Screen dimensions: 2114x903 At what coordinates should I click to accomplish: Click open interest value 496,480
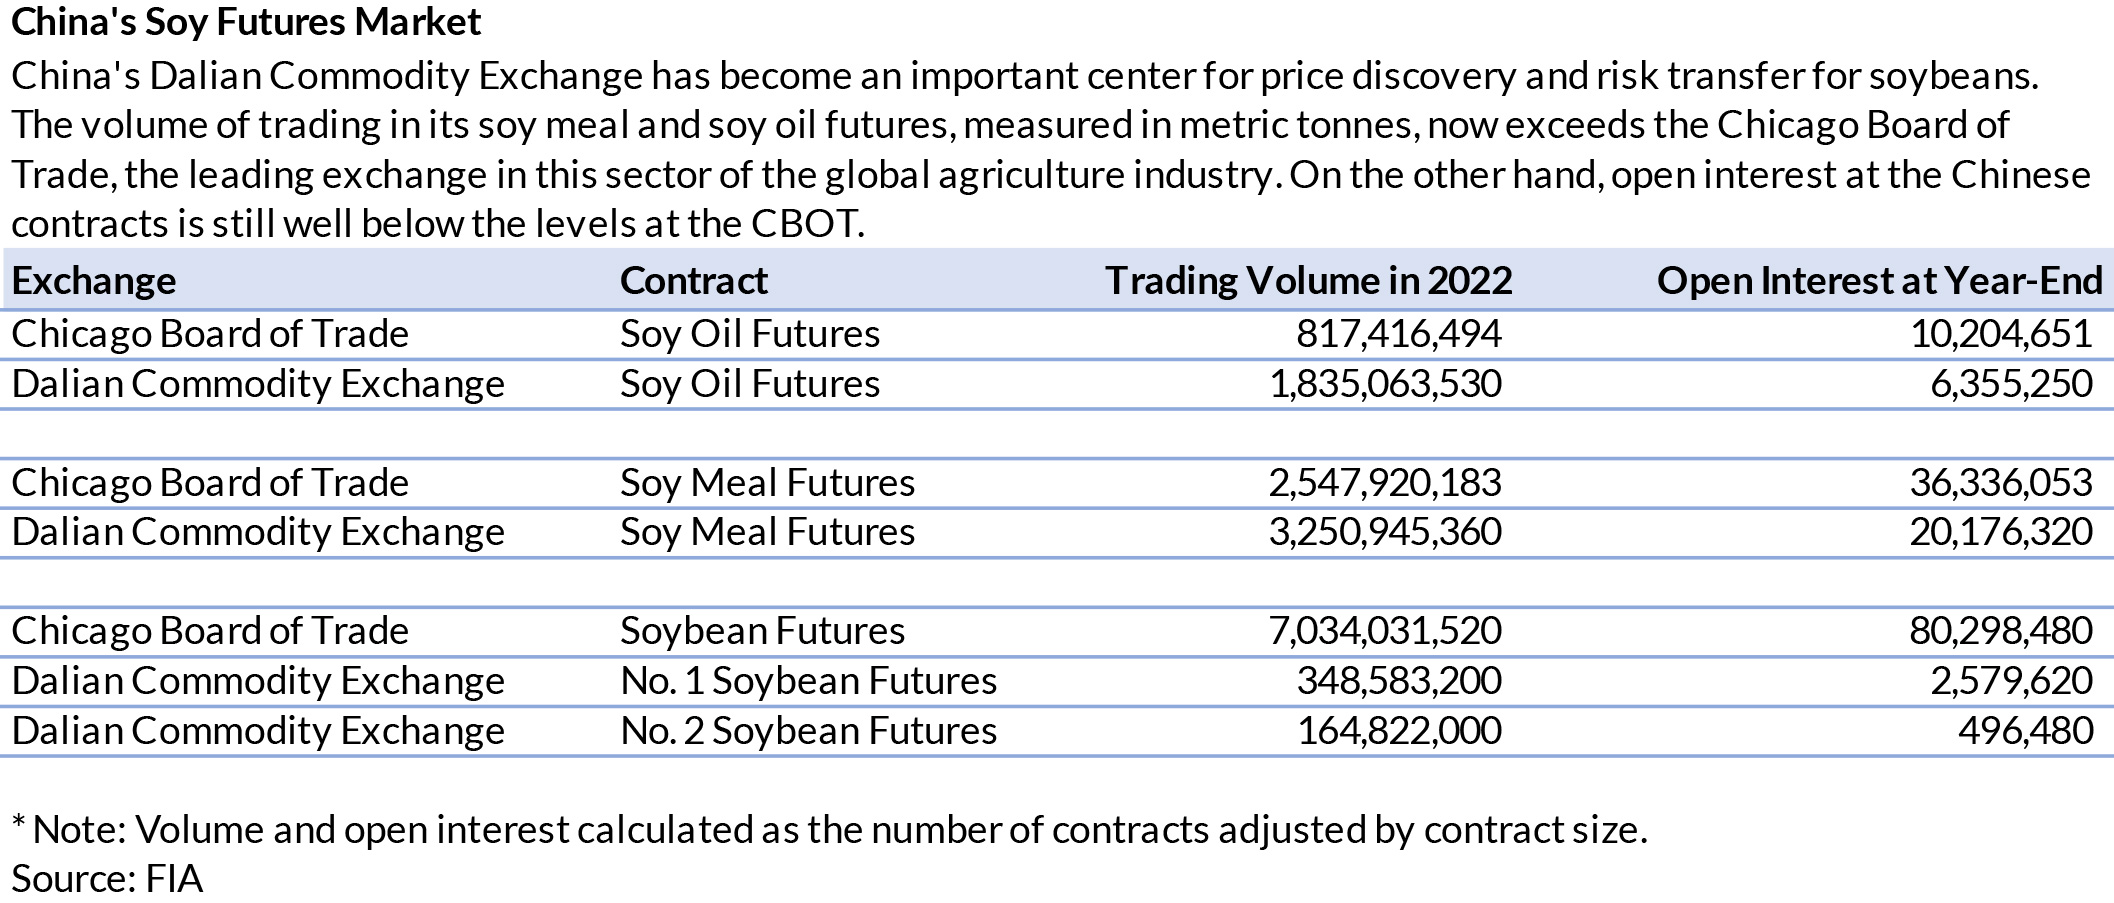[x=2025, y=731]
